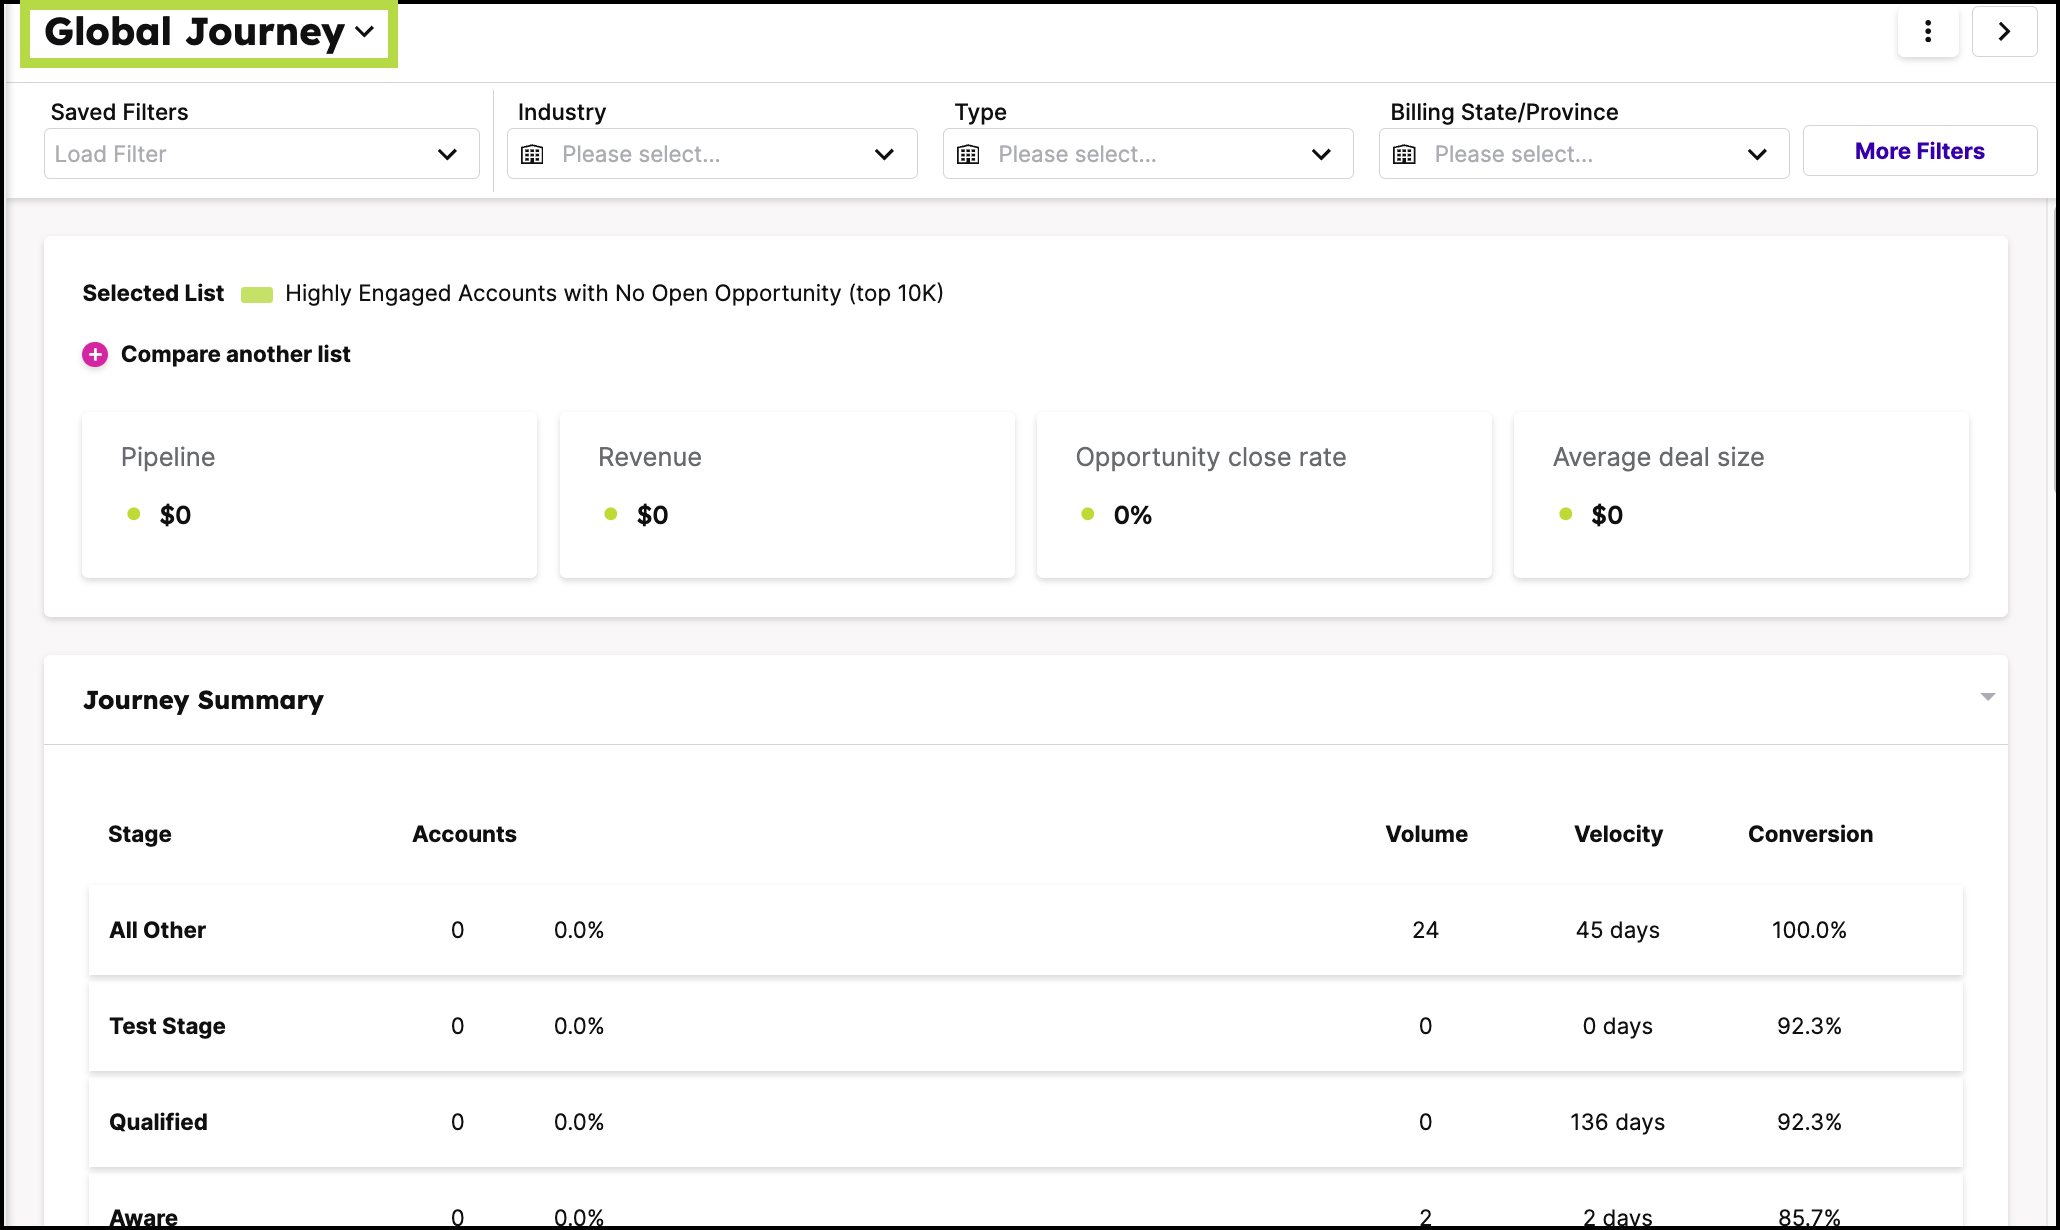Viewport: 2060px width, 1230px height.
Task: Click the green Selected List color swatch
Action: click(x=257, y=294)
